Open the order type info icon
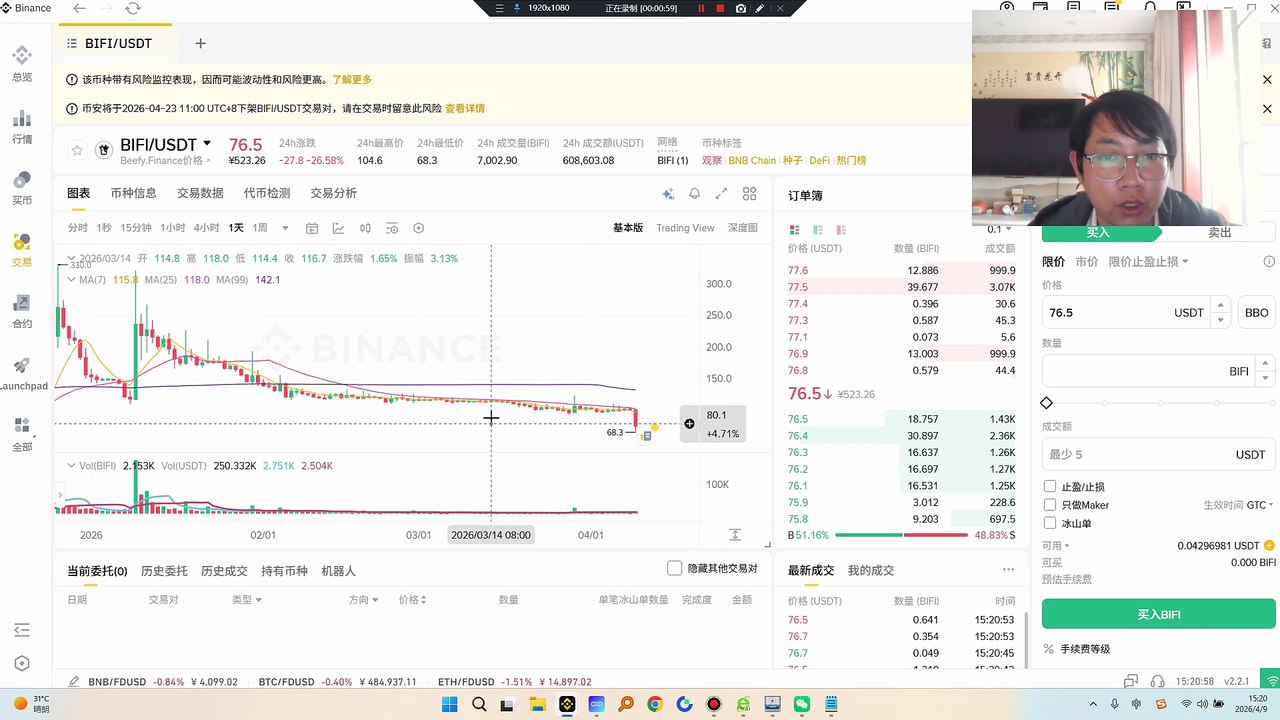The height and width of the screenshot is (720, 1280). [x=1269, y=262]
